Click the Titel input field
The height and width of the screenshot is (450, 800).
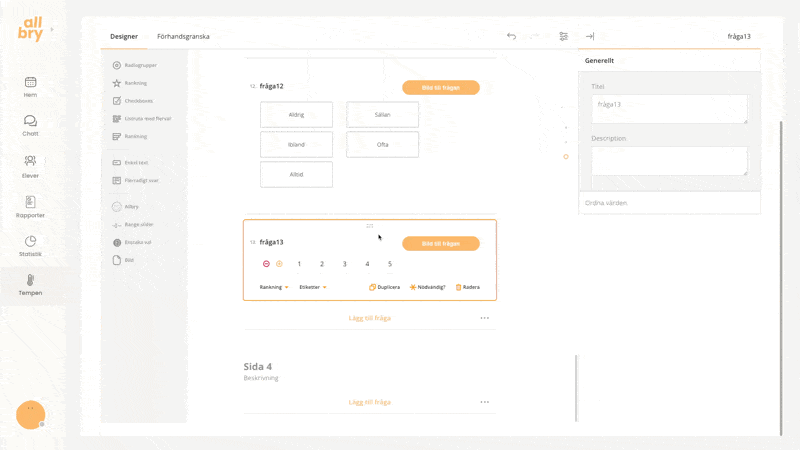point(669,109)
